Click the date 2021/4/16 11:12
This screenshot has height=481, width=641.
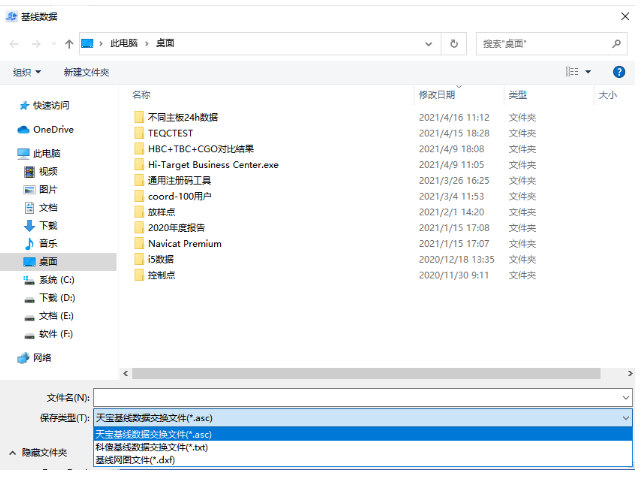click(x=454, y=118)
